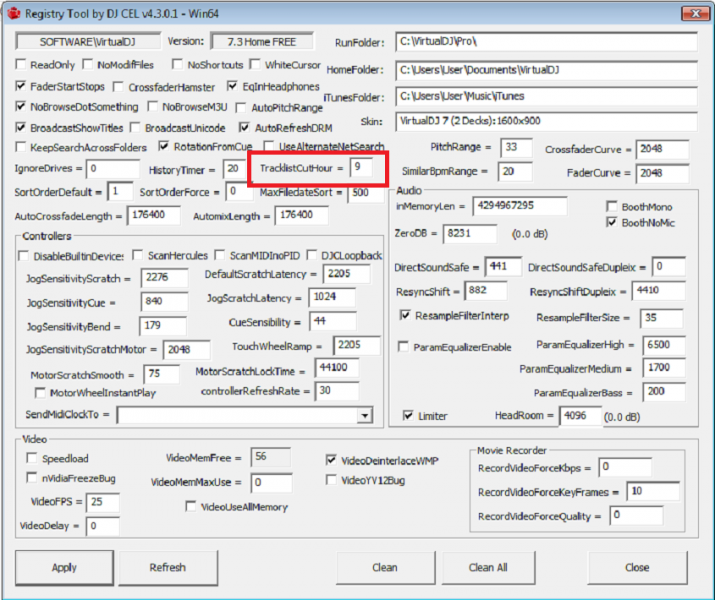Check the BoothMono option
715x600 pixels.
(x=612, y=206)
